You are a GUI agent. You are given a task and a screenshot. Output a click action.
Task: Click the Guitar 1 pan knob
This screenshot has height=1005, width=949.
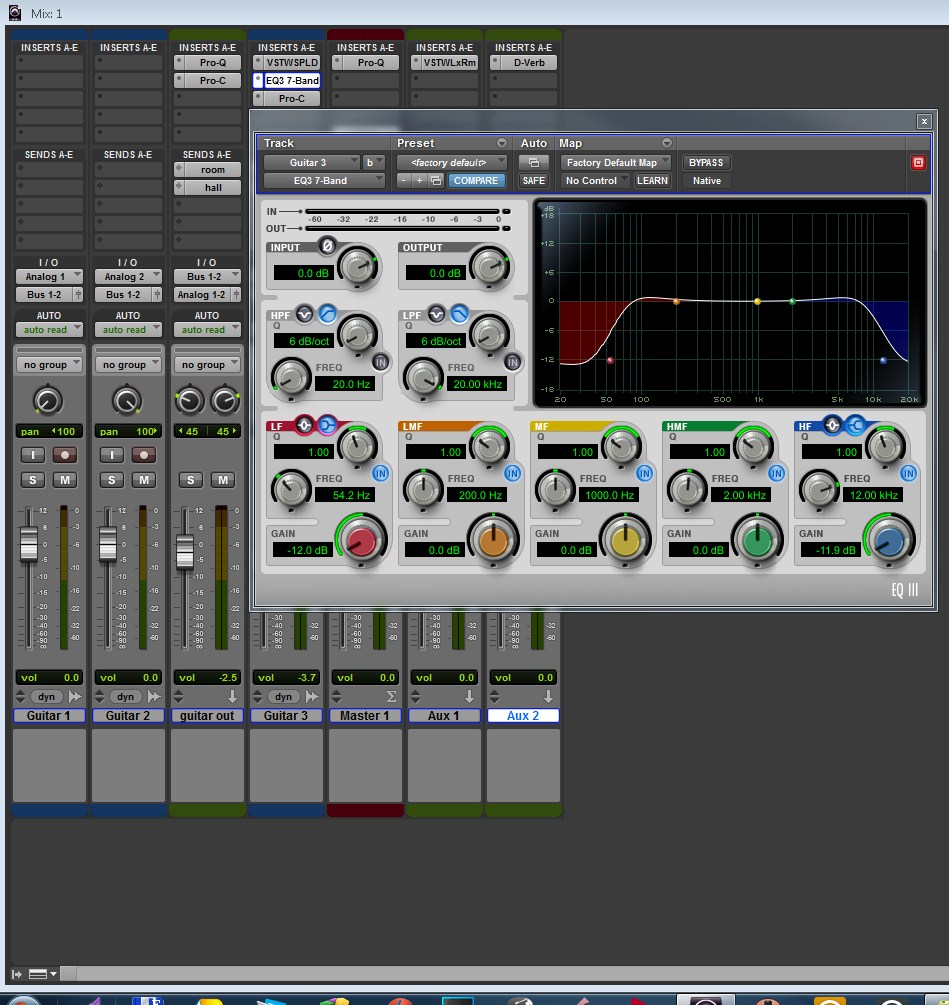click(x=48, y=401)
